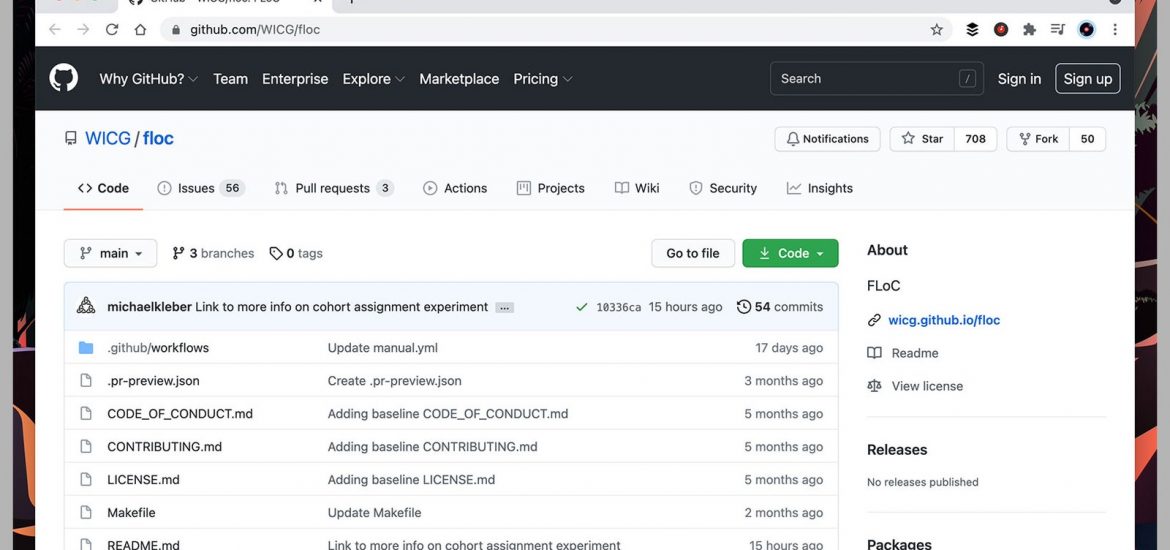Open the Pull requests tab
Image resolution: width=1170 pixels, height=550 pixels.
(334, 188)
